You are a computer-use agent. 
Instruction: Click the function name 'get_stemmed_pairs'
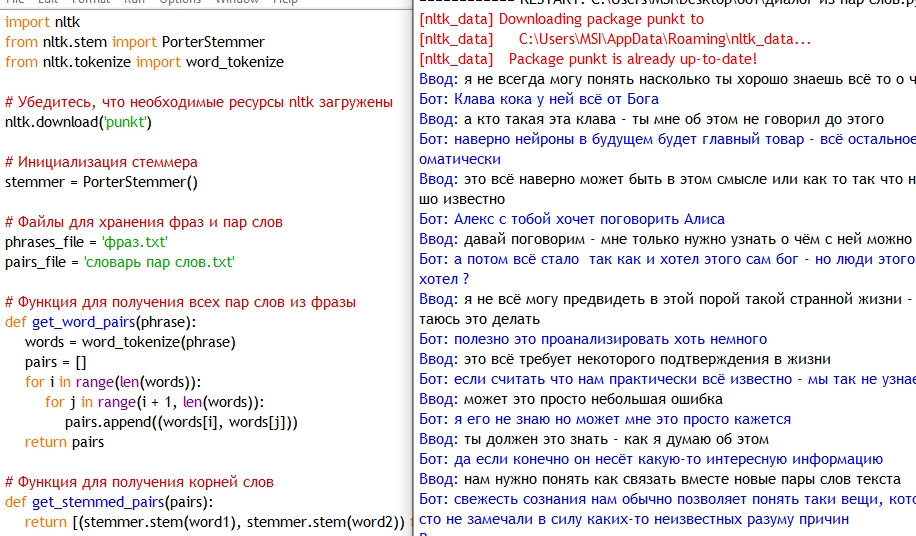click(98, 502)
